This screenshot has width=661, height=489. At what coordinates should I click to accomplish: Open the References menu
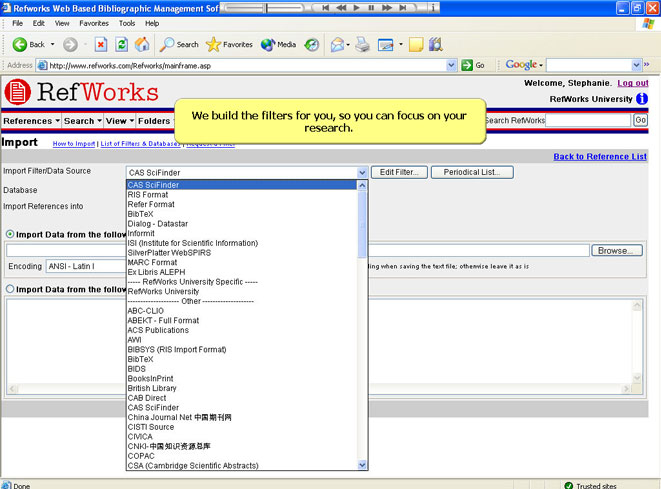29,121
